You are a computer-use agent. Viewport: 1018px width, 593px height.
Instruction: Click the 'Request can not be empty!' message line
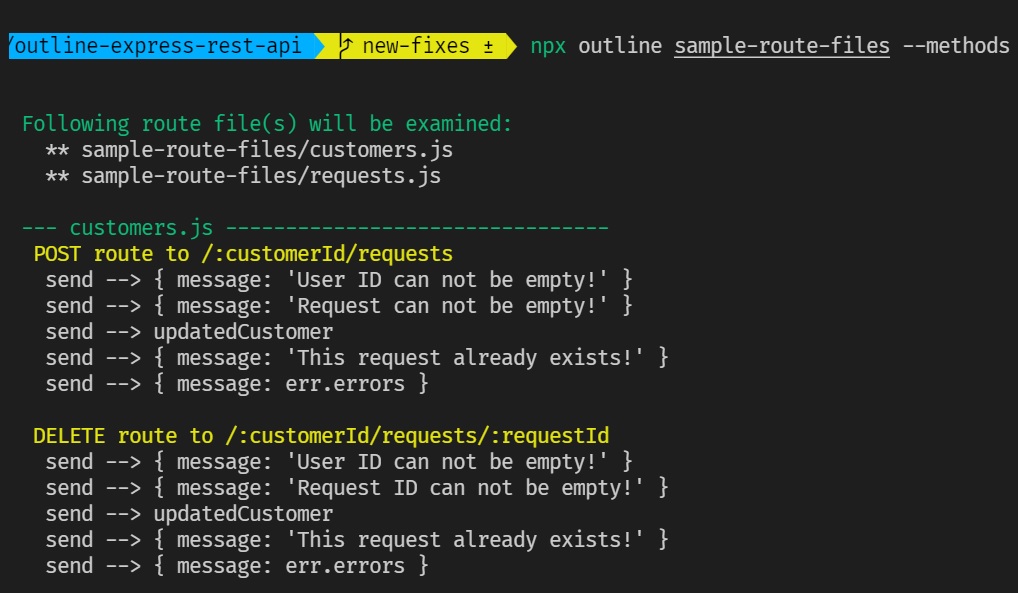coord(339,306)
